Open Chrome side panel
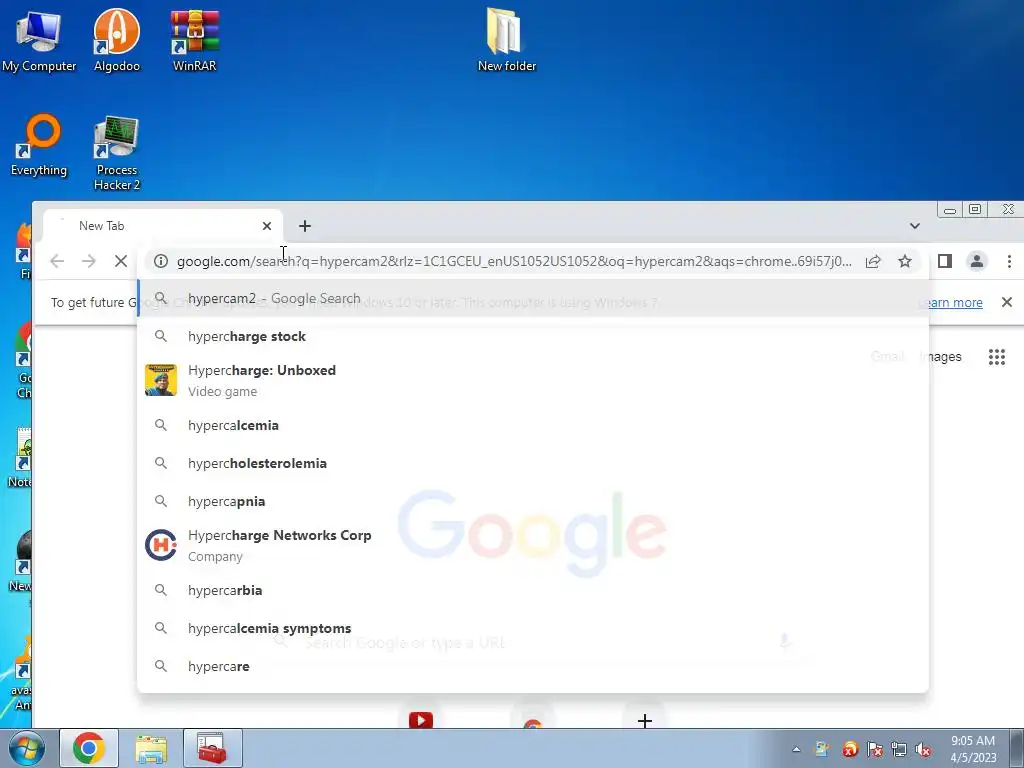 coord(944,261)
